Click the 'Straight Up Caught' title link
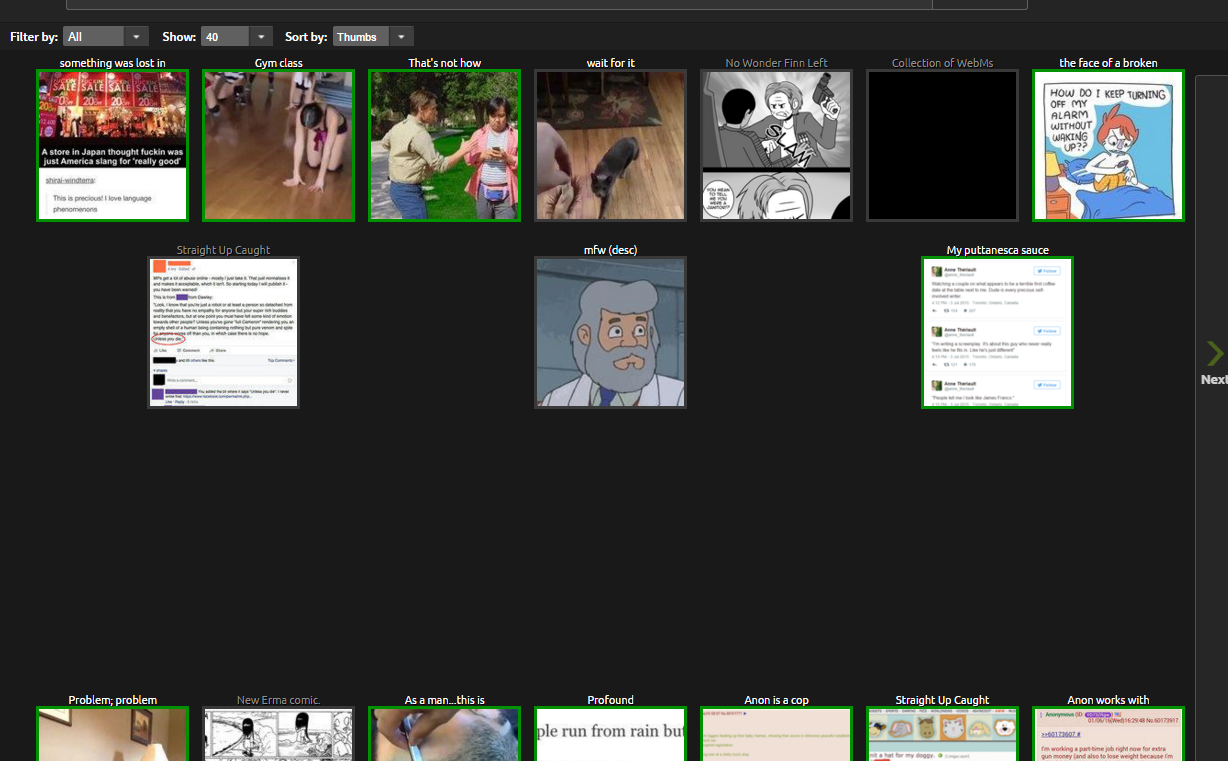Viewport: 1228px width, 761px height. coord(223,250)
